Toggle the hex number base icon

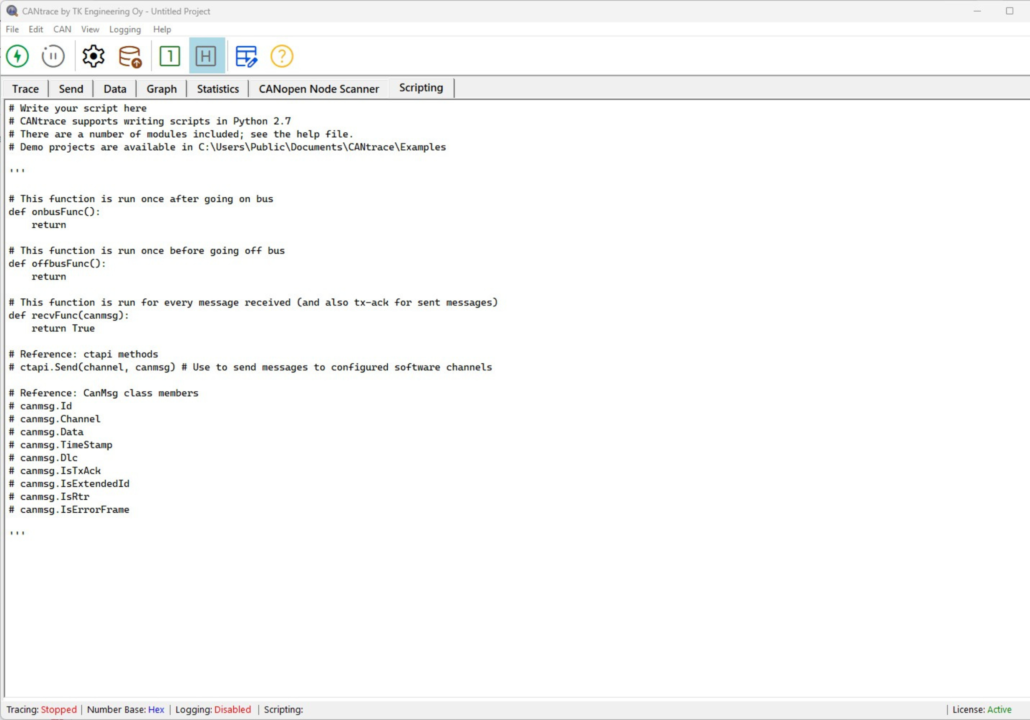tap(206, 56)
